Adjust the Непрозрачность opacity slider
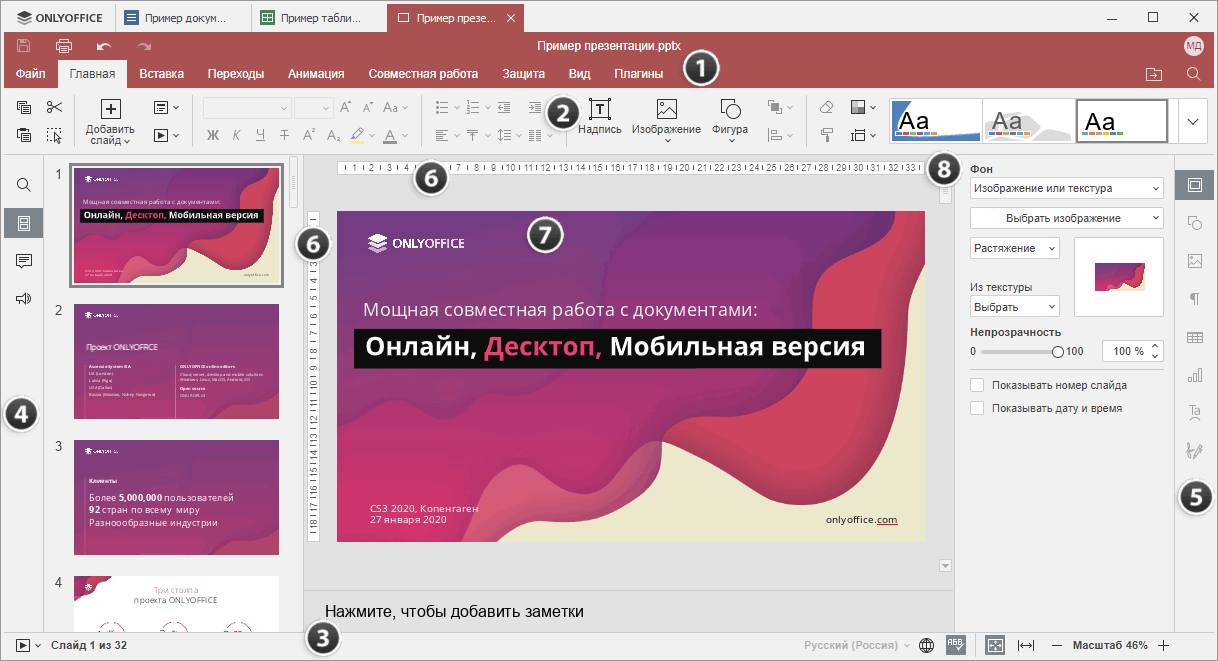Image resolution: width=1218 pixels, height=661 pixels. (x=1019, y=352)
